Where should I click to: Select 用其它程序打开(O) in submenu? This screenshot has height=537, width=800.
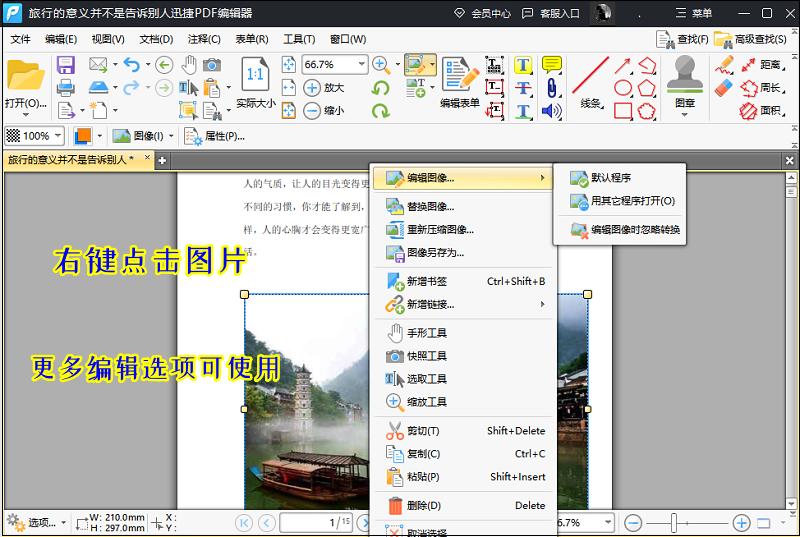pyautogui.click(x=619, y=201)
